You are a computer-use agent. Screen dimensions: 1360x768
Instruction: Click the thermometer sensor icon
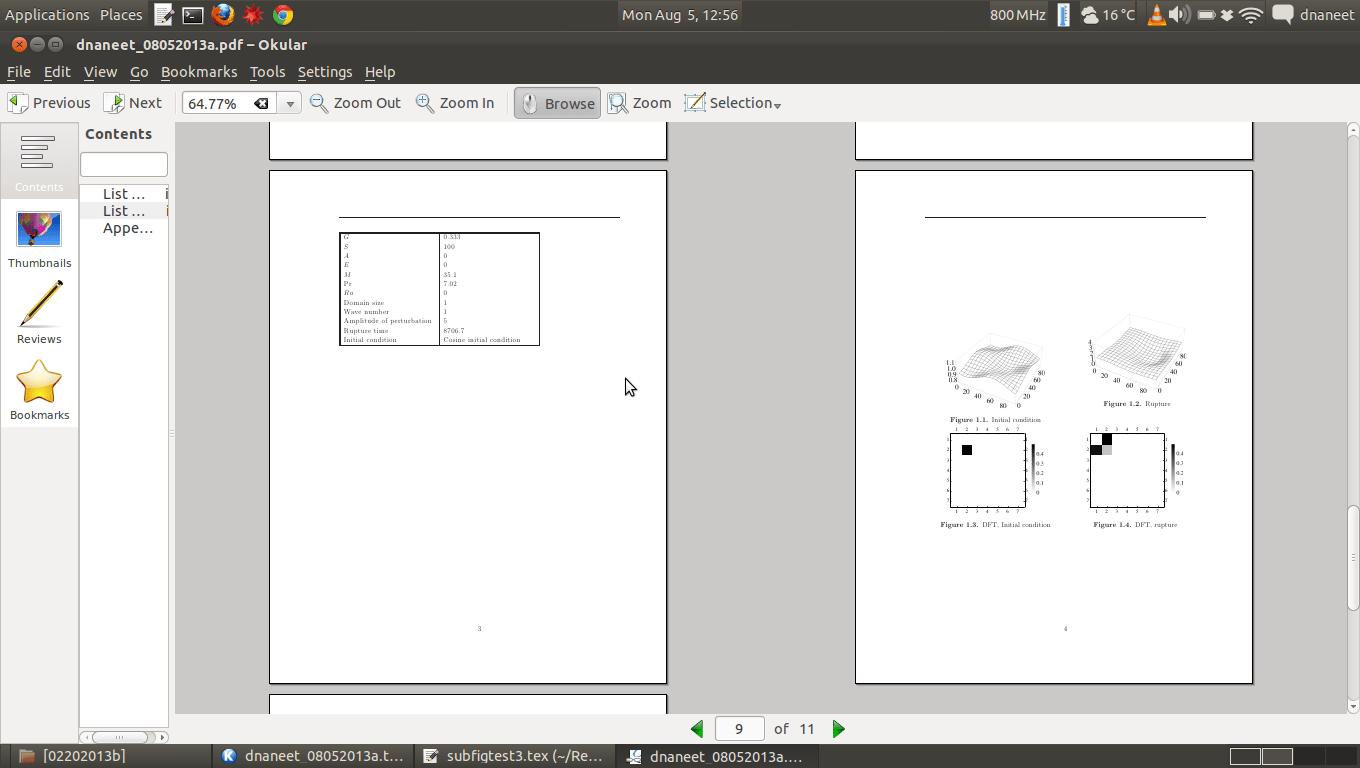[1063, 15]
